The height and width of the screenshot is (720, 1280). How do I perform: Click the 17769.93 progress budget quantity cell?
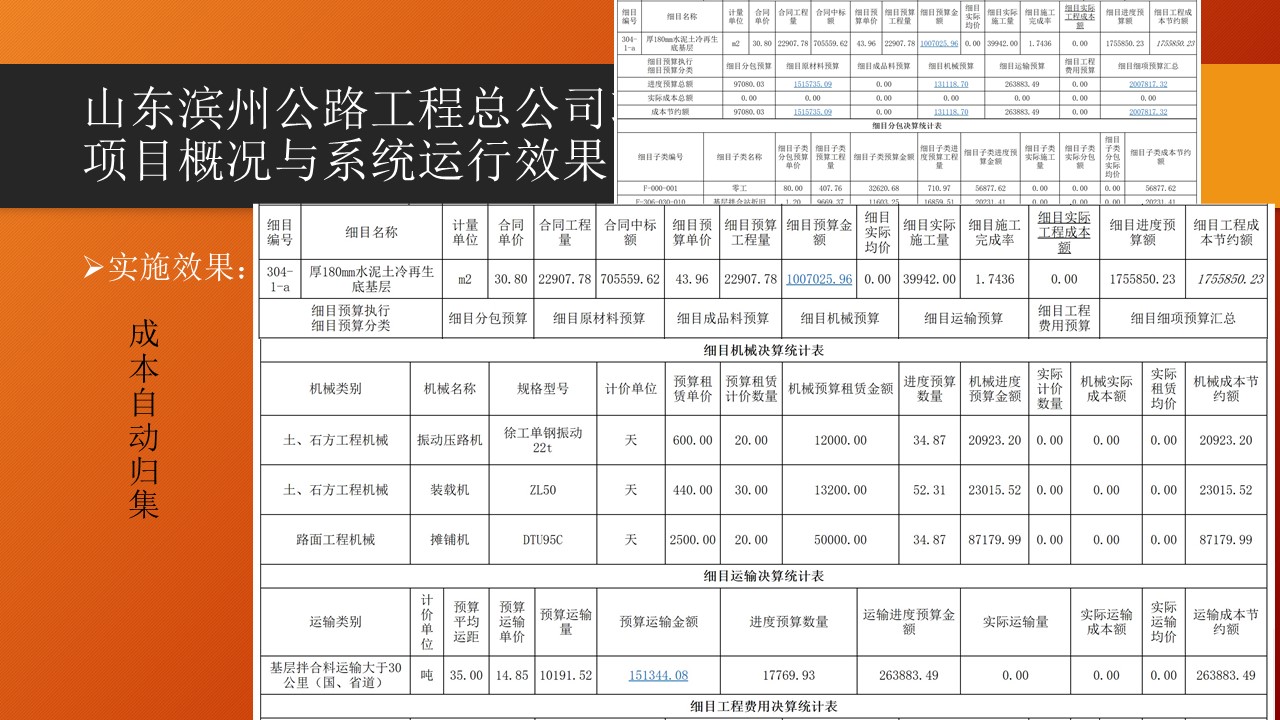pos(789,675)
